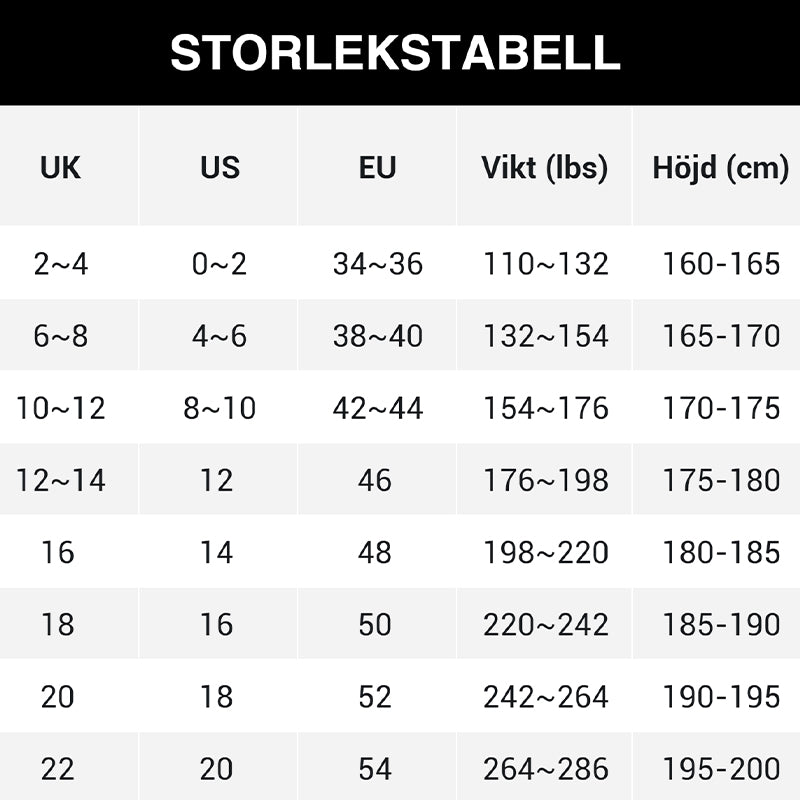Select the US size 0~2 cell
The image size is (800, 800).
tap(219, 264)
